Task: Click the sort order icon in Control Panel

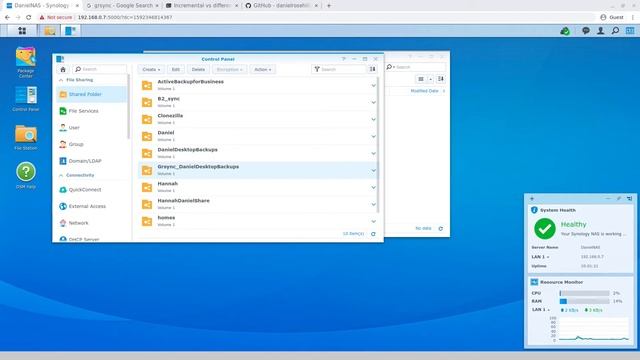Action: (373, 69)
